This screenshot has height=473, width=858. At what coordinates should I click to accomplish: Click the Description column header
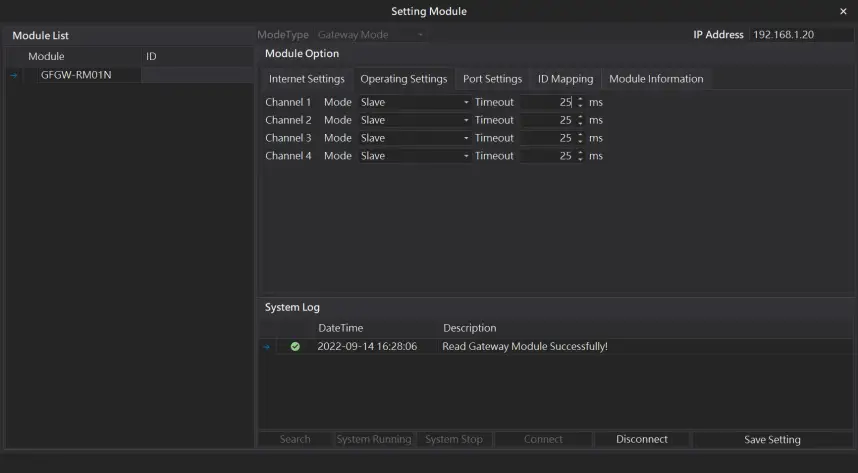tap(469, 328)
